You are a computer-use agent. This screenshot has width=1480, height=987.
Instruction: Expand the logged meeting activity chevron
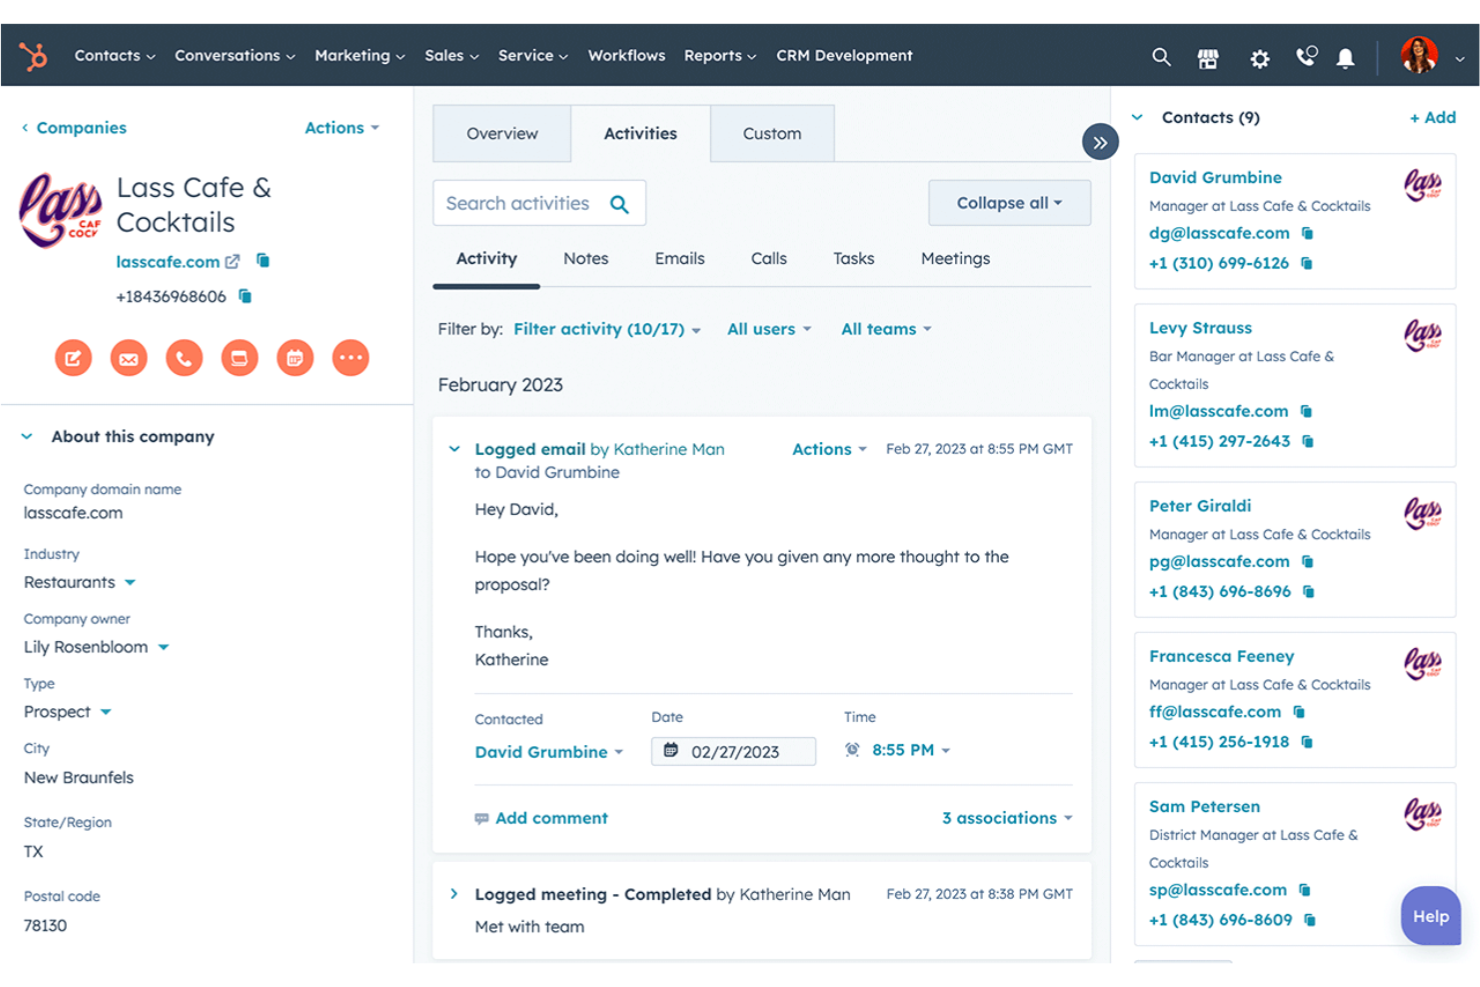click(x=454, y=894)
